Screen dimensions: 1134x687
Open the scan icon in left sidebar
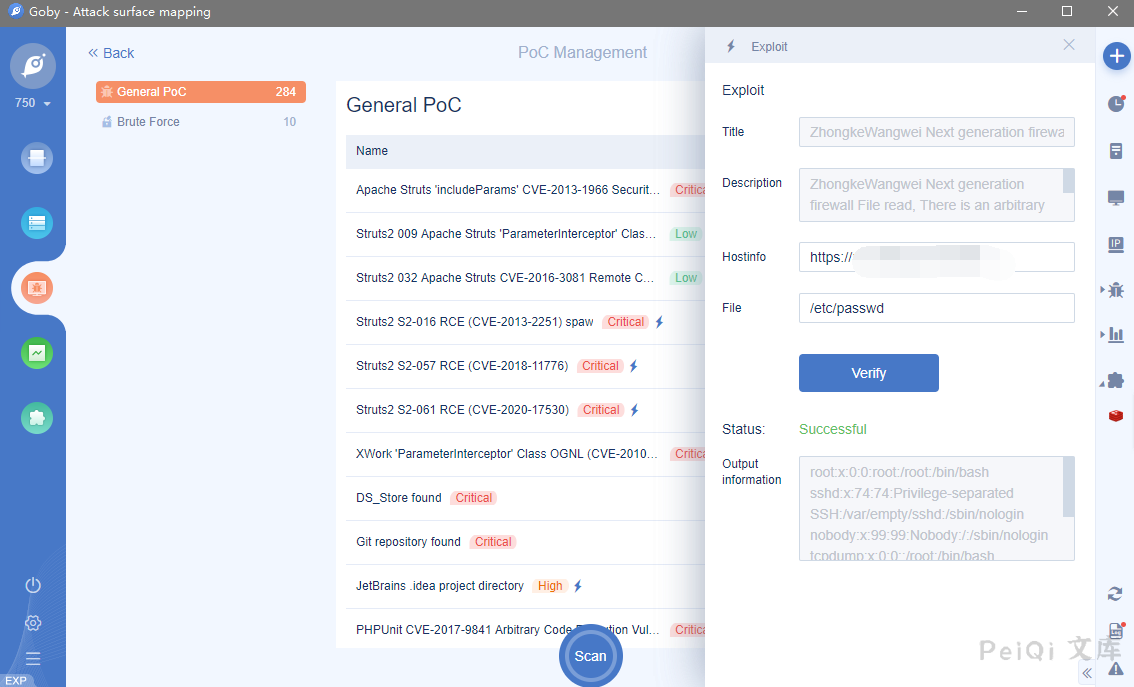tap(37, 158)
